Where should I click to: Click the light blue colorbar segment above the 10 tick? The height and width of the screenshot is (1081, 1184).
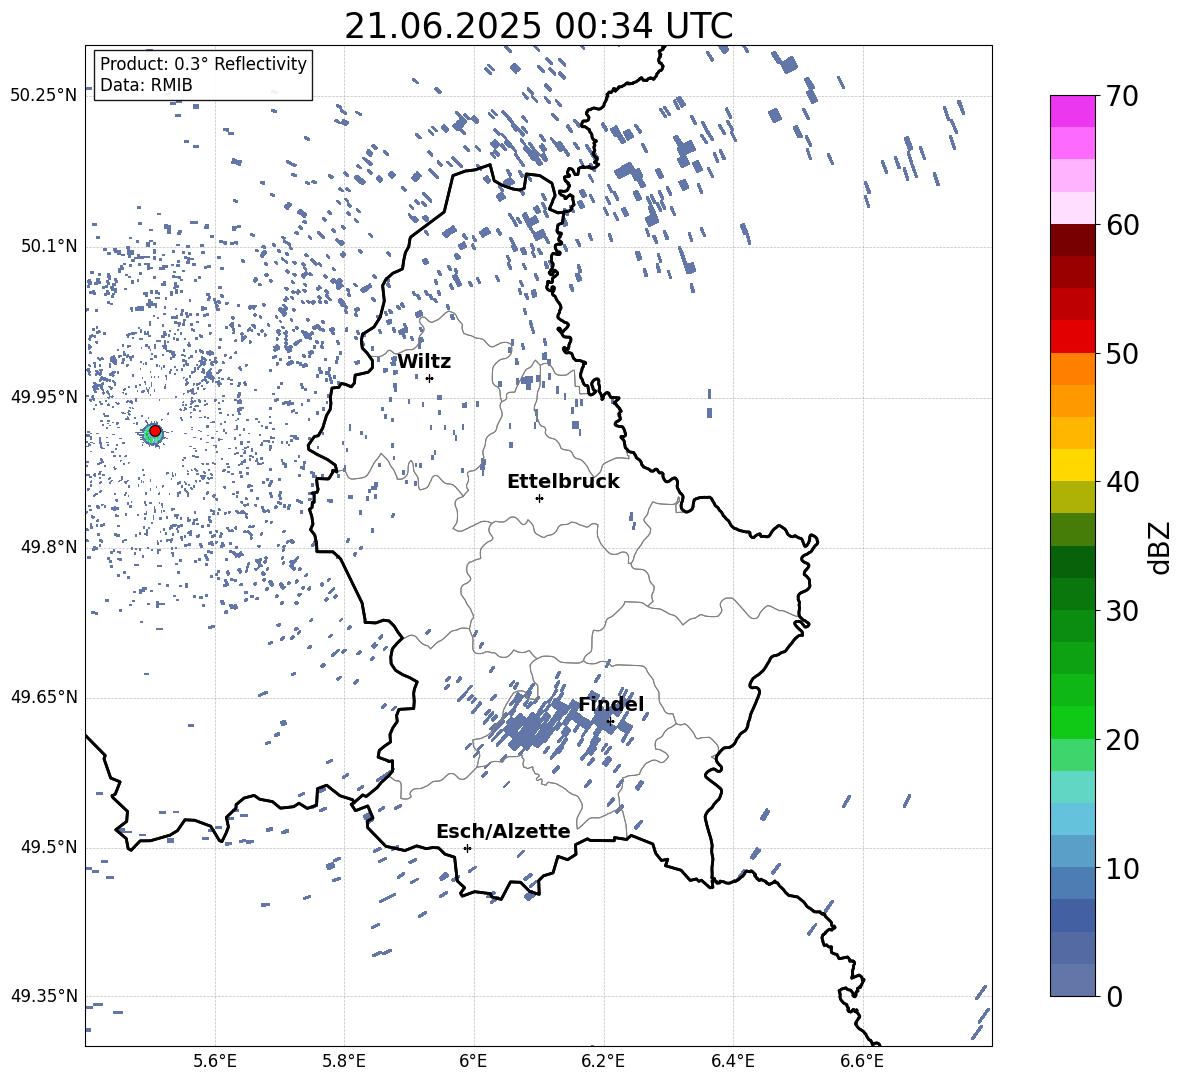(1072, 852)
